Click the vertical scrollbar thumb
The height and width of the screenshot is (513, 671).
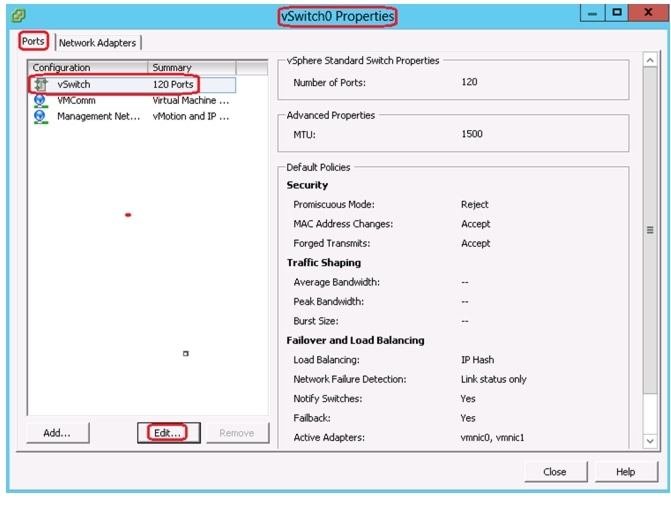(650, 230)
